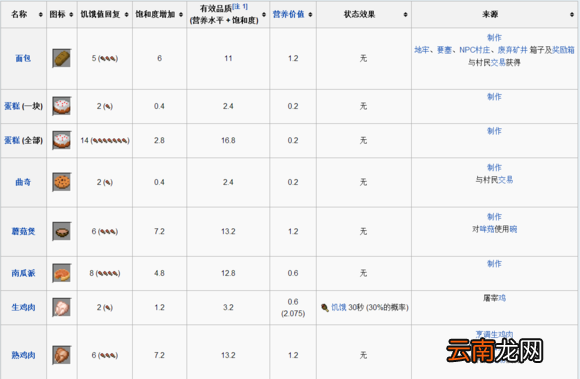The width and height of the screenshot is (580, 379).
Task: Open the 南瓜派 item link
Action: (23, 273)
